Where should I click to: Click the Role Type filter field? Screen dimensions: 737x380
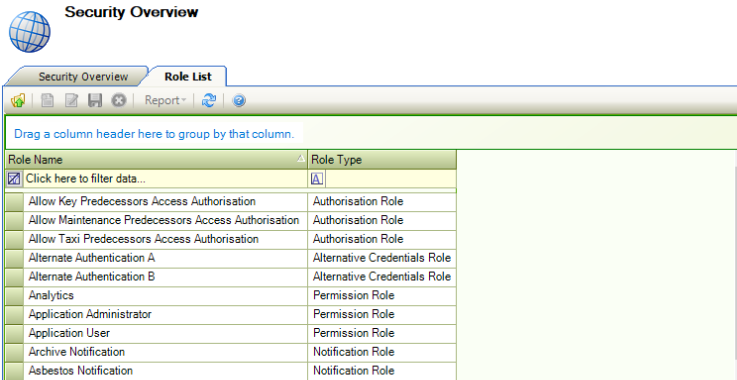(390, 179)
